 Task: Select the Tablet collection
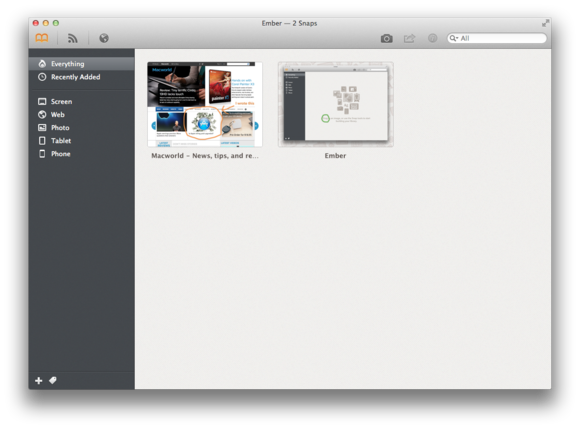[82, 141]
